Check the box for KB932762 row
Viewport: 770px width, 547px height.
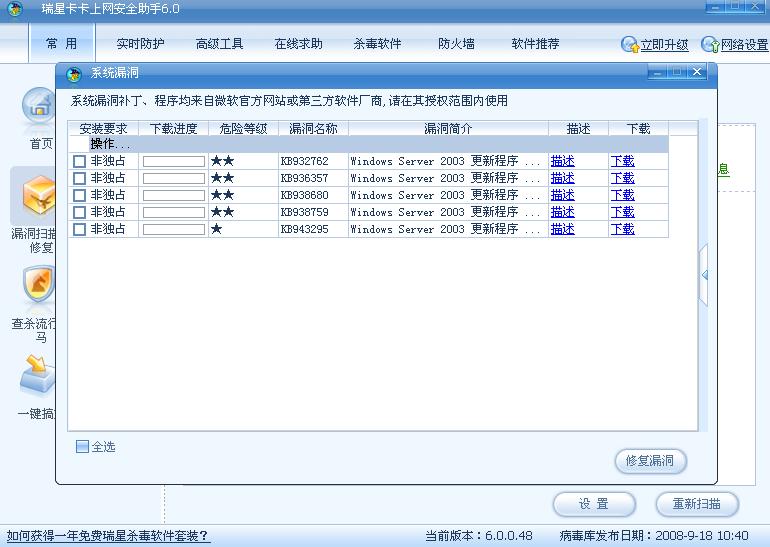(x=79, y=162)
